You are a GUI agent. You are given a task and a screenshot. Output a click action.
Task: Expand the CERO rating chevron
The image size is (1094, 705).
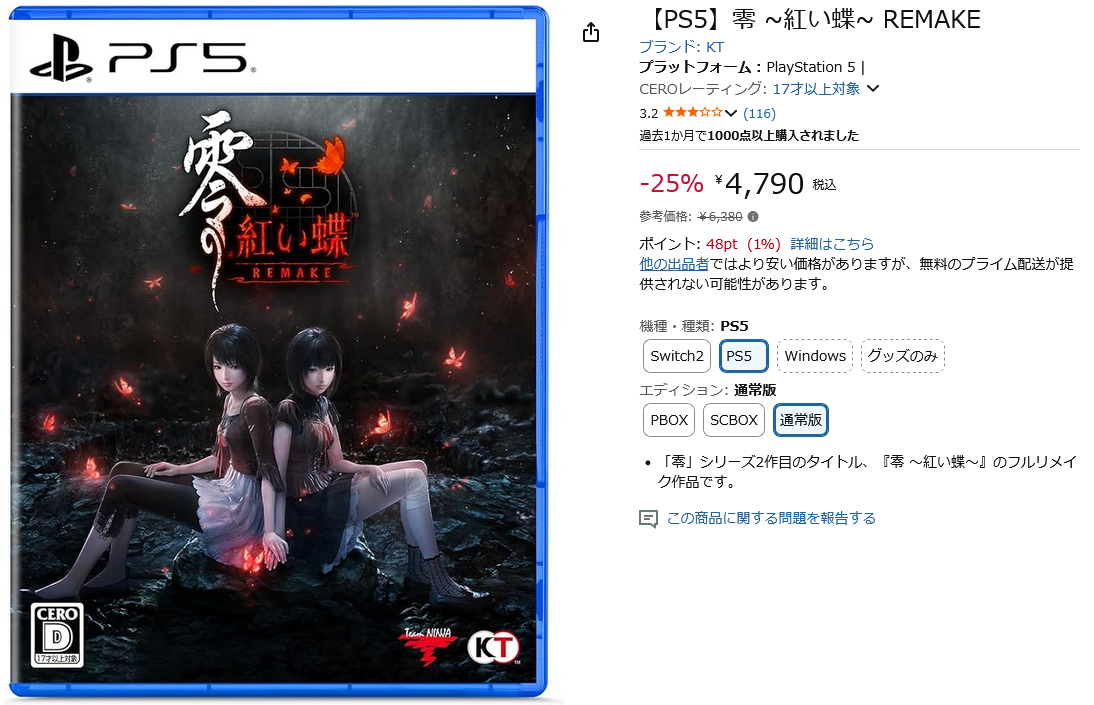[x=873, y=89]
